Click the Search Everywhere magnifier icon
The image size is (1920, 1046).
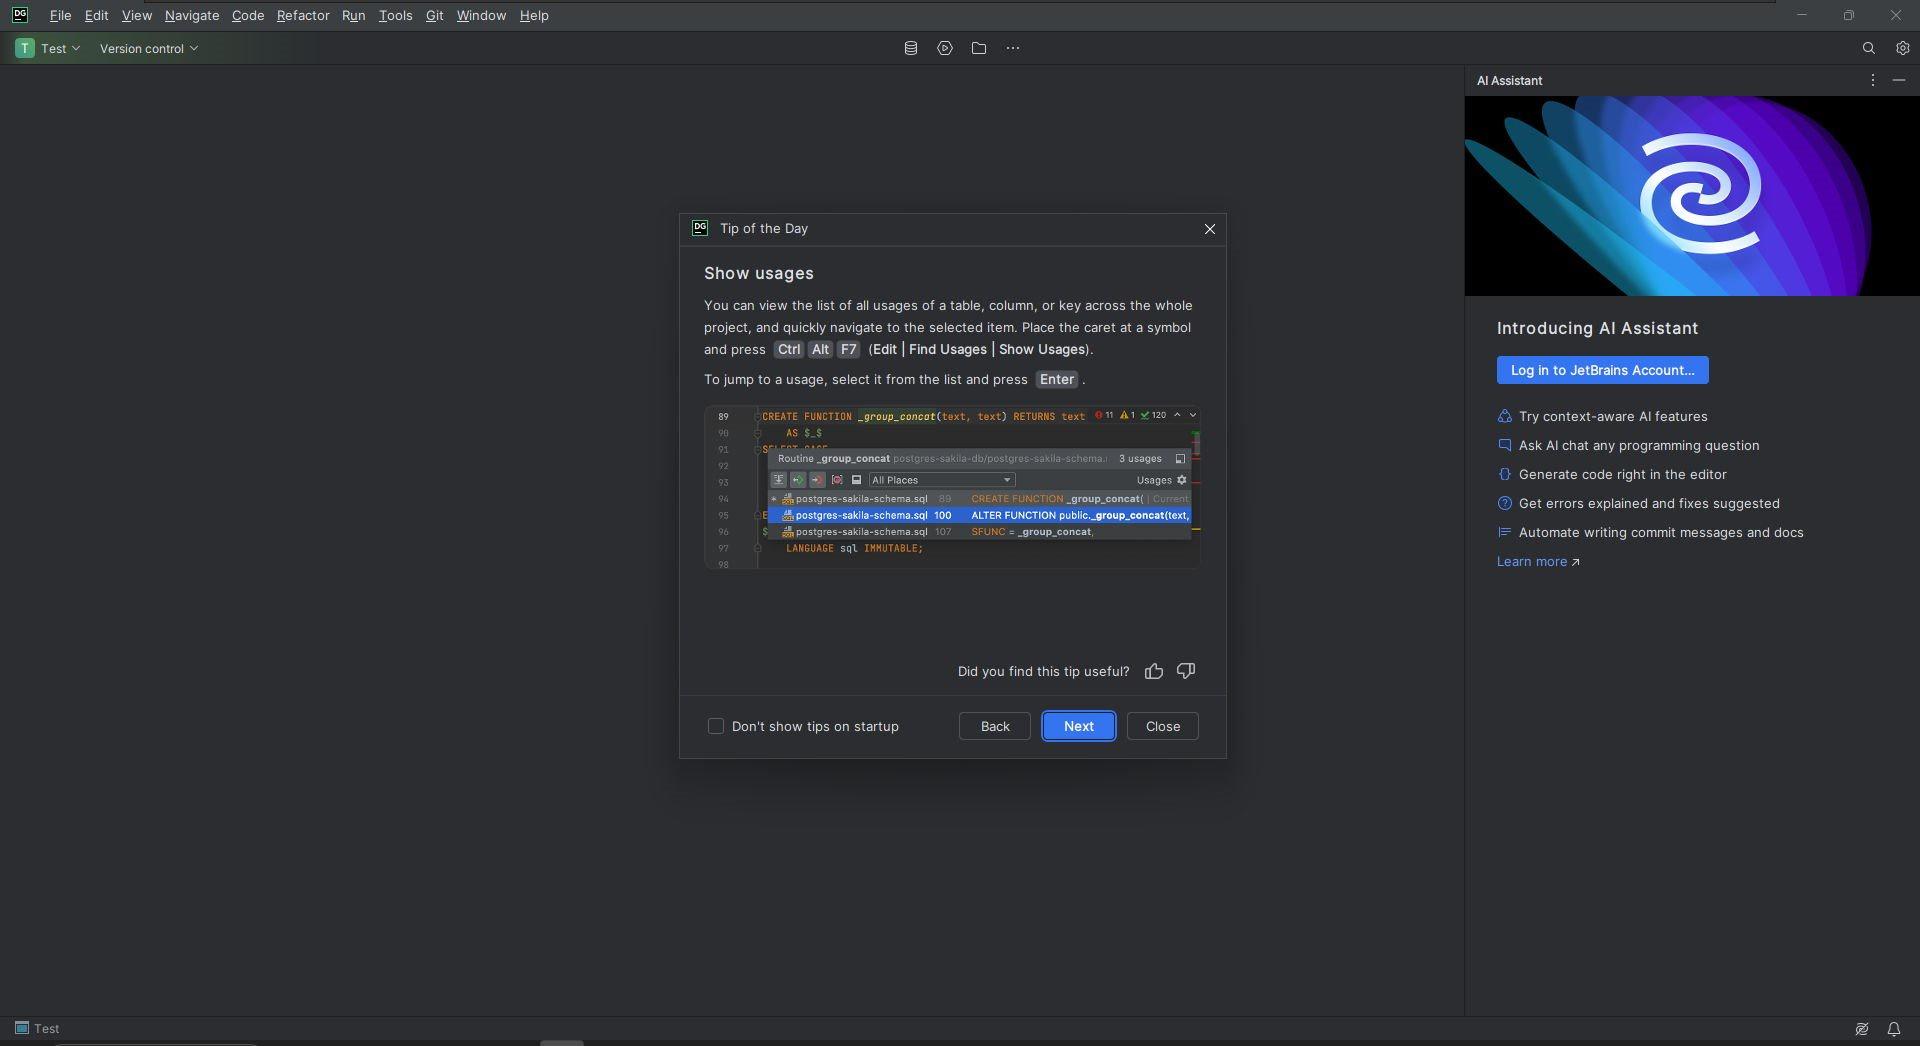1868,48
